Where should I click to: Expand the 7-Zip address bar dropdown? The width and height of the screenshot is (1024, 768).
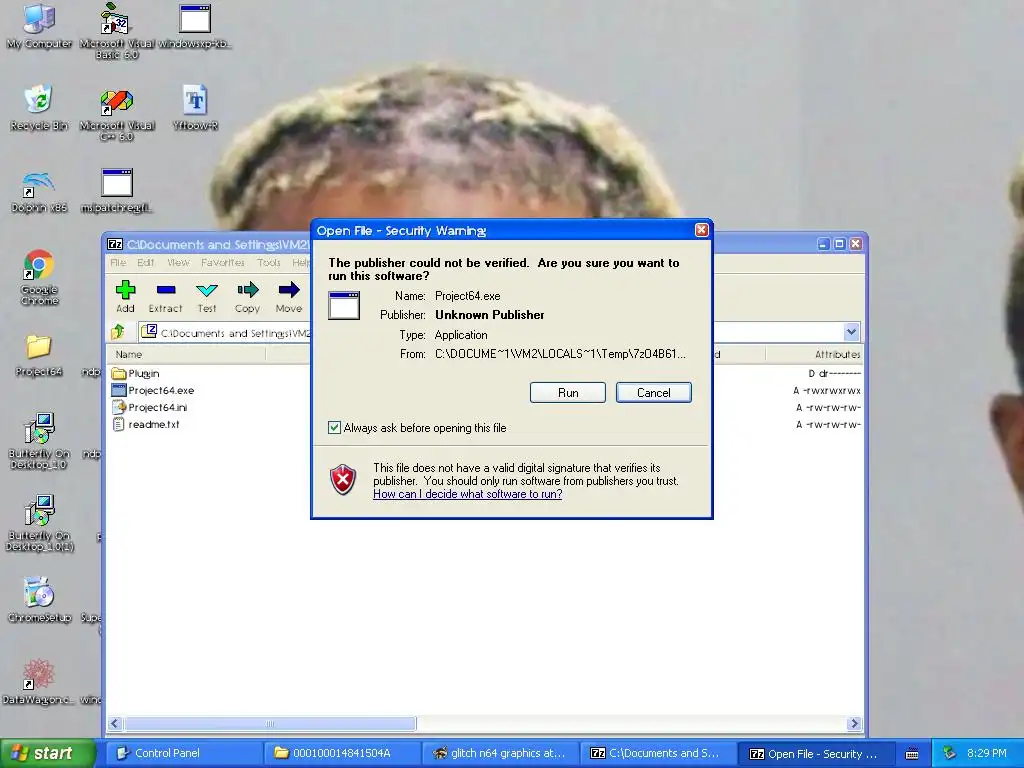click(851, 332)
